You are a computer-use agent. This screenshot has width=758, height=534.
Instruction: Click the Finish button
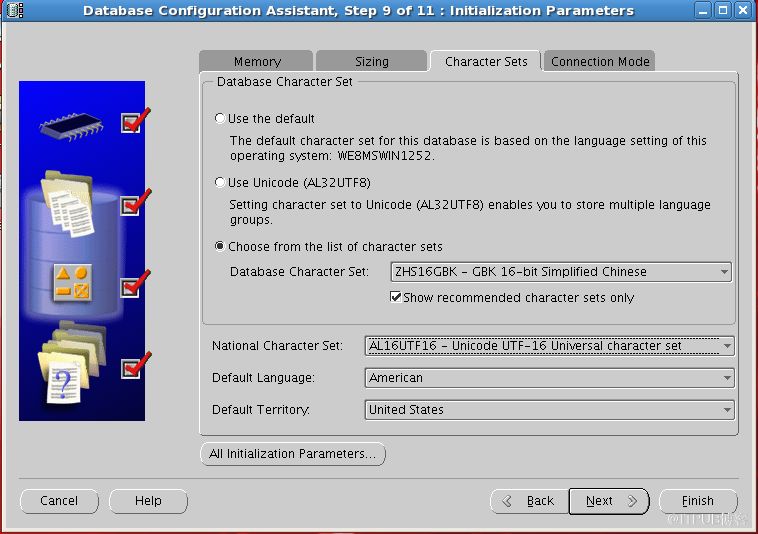point(698,501)
